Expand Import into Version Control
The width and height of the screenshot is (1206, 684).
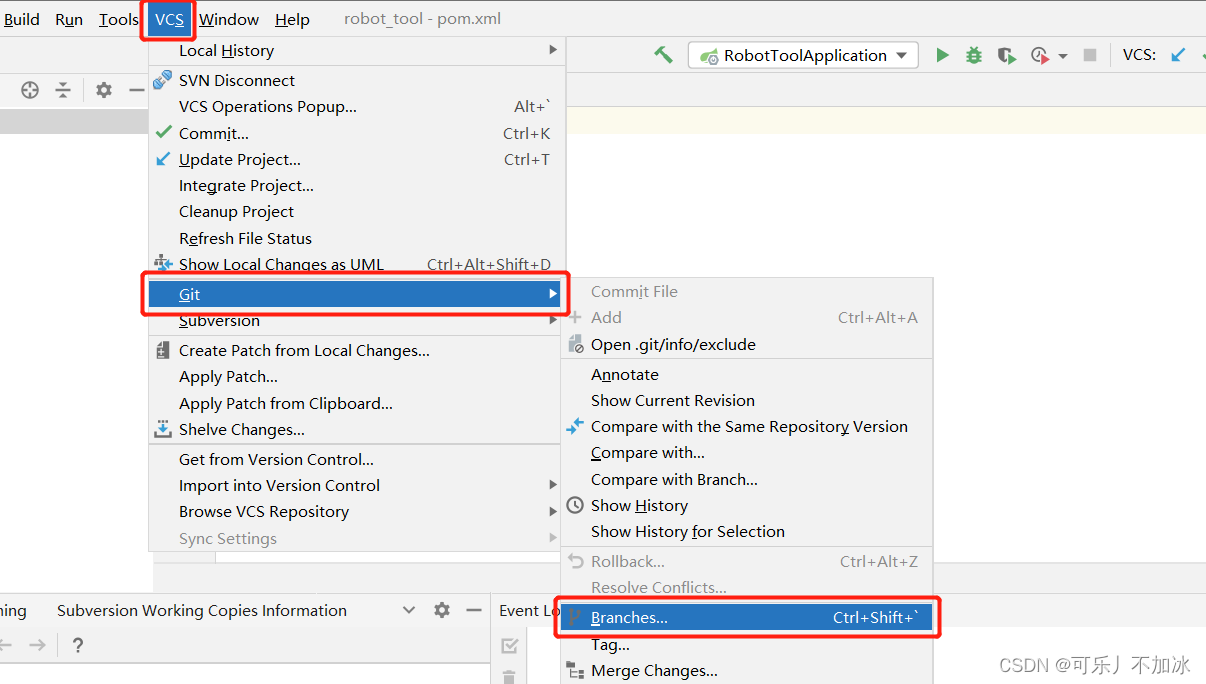point(357,485)
